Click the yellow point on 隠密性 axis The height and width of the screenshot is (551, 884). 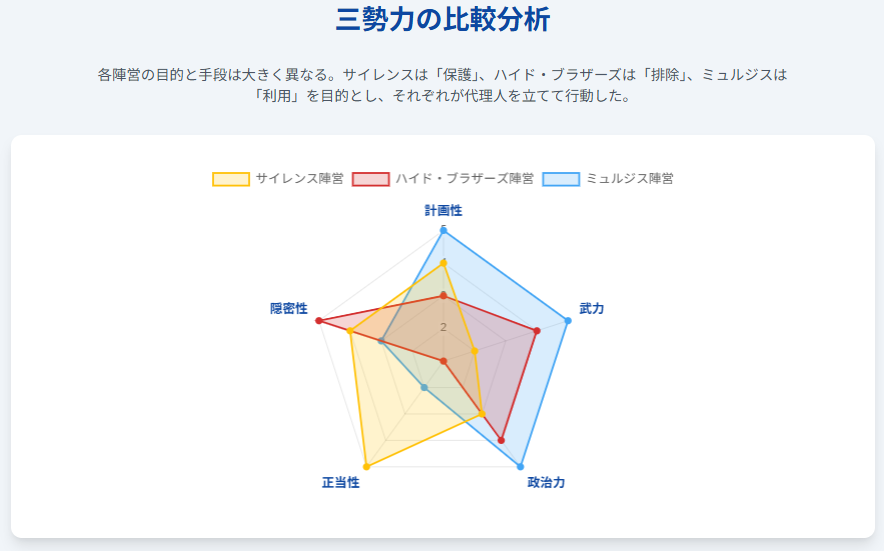point(350,331)
